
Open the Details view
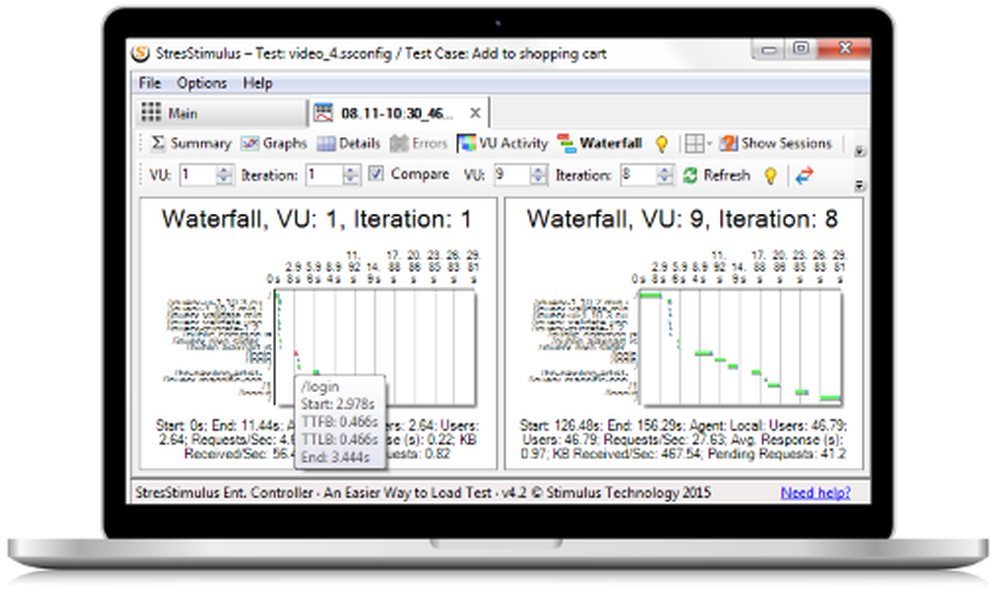tap(349, 143)
